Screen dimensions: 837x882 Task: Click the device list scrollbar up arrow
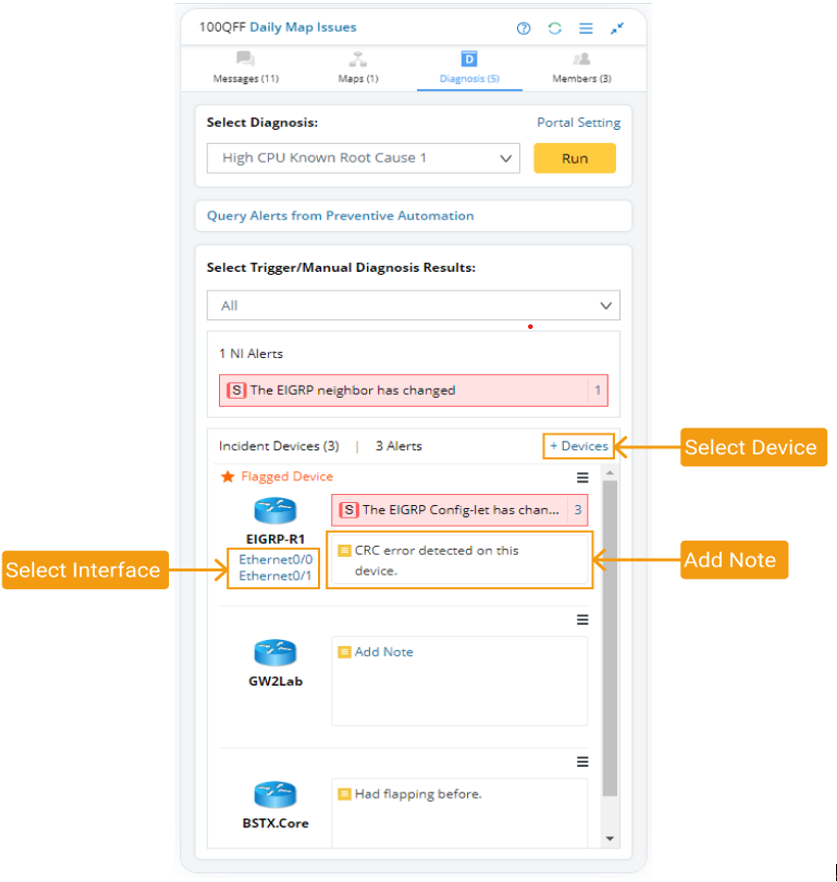pyautogui.click(x=610, y=473)
